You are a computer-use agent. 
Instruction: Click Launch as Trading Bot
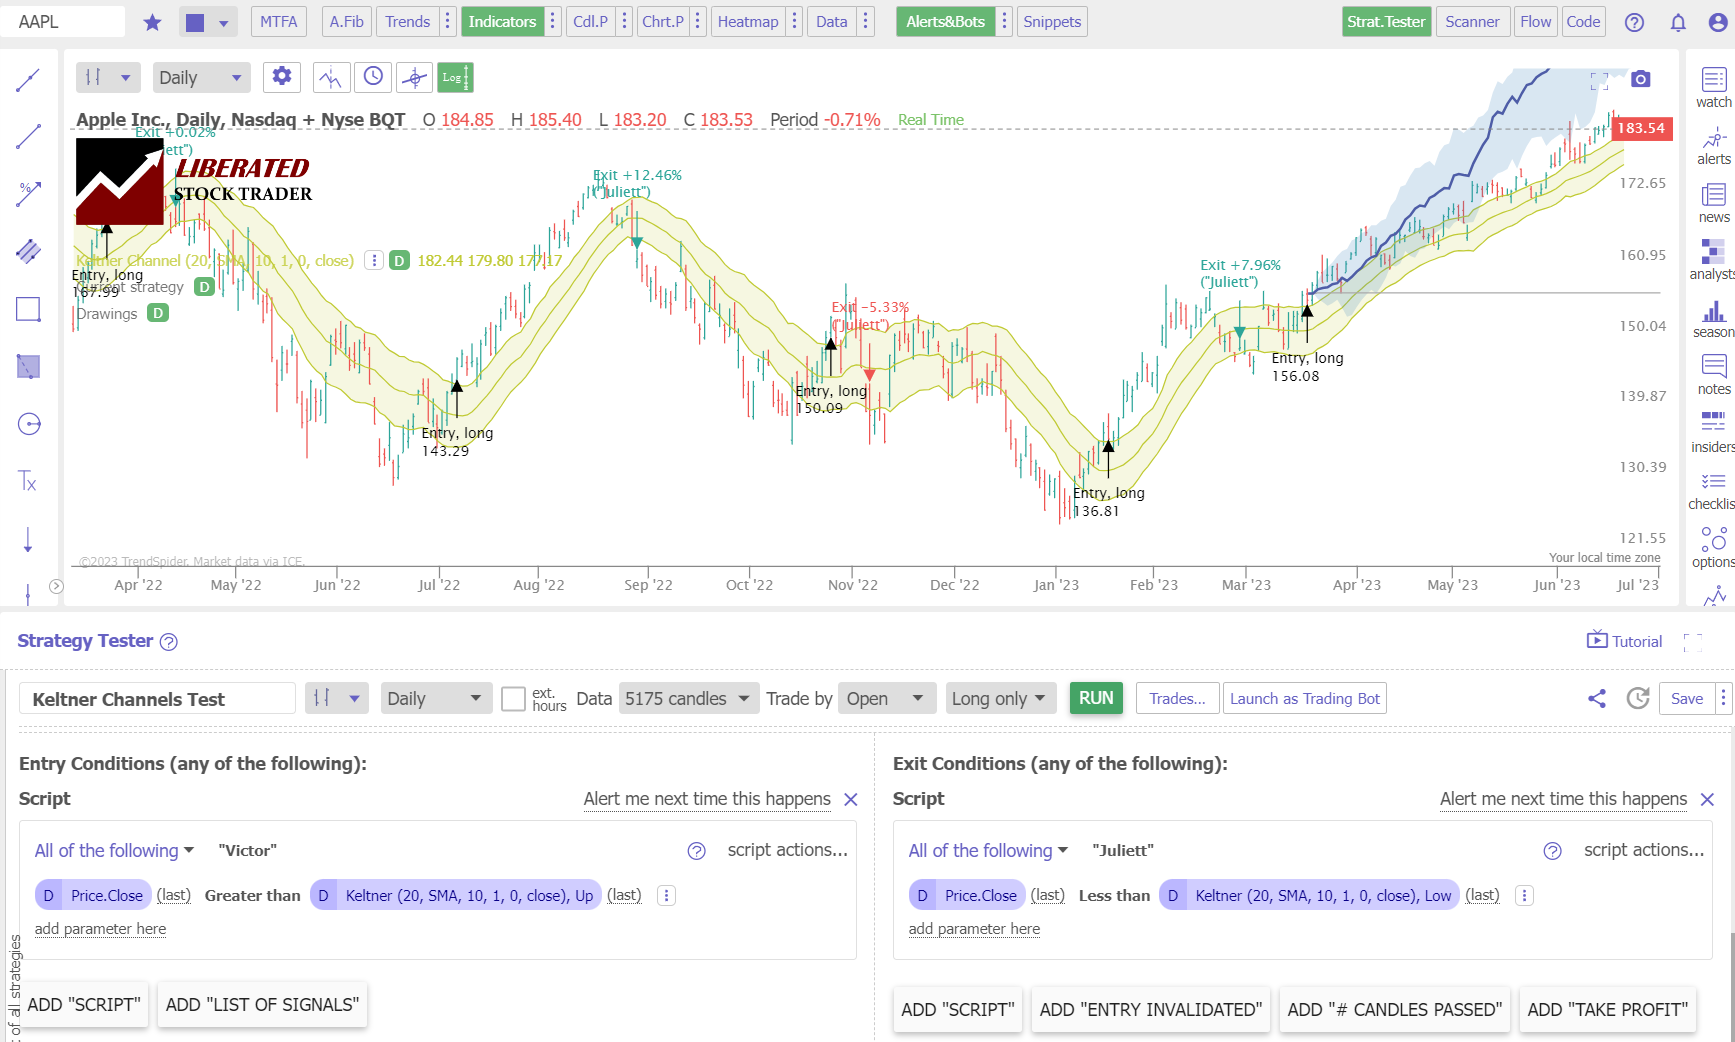1304,698
